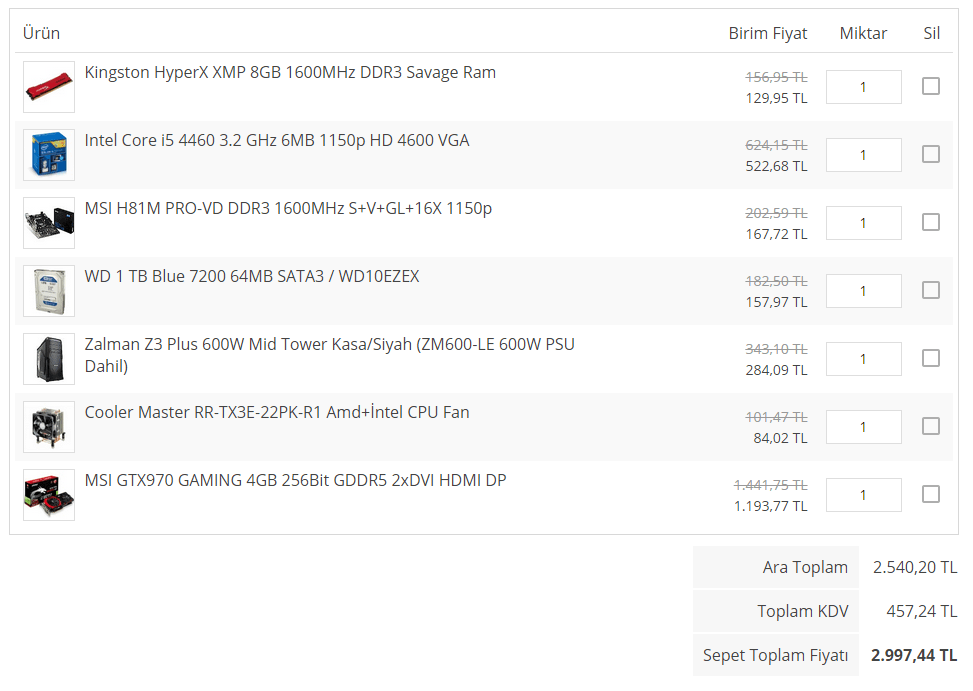This screenshot has height=691, width=973.
Task: Click the 129,95 TL discounted price
Action: [776, 98]
